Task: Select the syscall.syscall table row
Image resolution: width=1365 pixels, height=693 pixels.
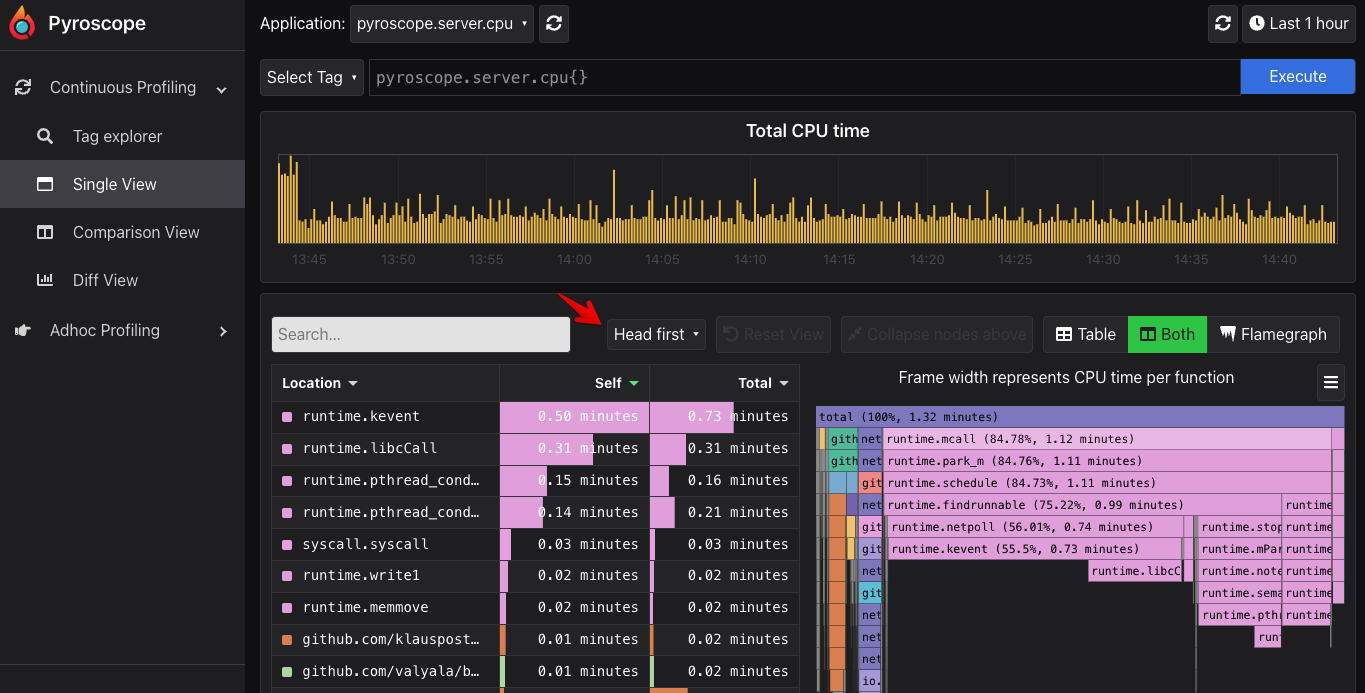Action: point(535,544)
